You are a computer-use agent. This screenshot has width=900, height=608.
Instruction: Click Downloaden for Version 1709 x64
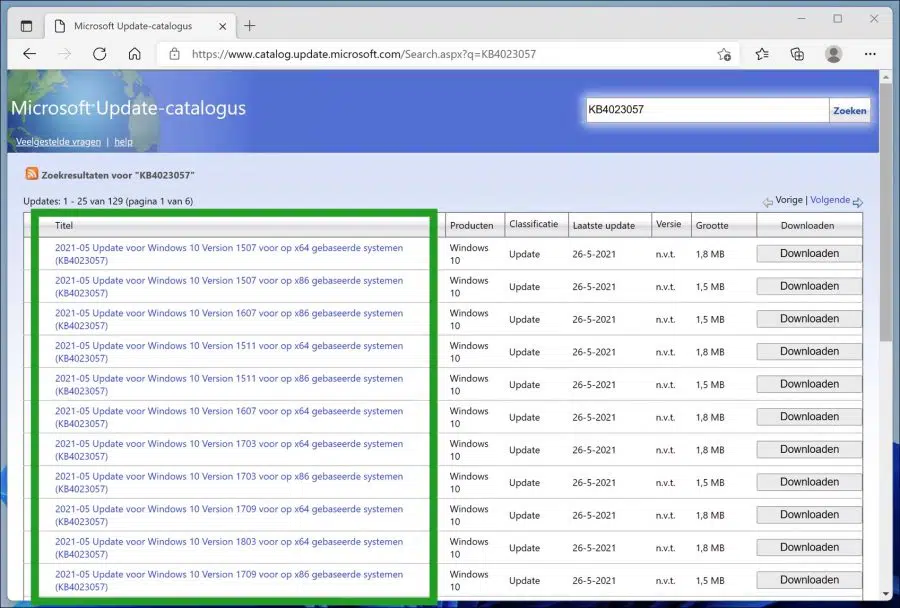click(x=809, y=515)
